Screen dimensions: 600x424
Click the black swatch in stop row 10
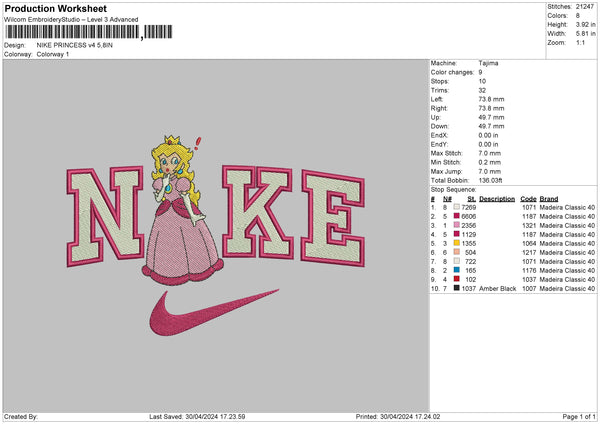pyautogui.click(x=457, y=288)
